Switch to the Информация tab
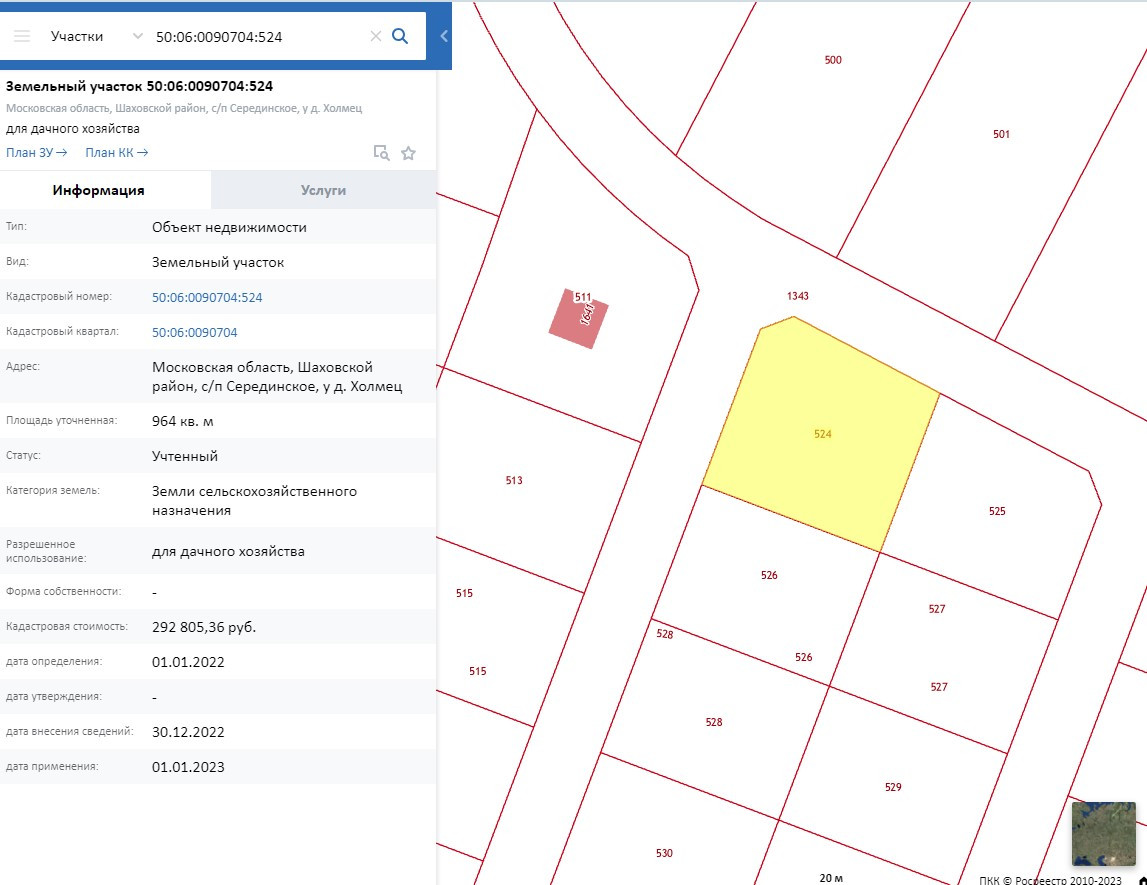This screenshot has width=1147, height=885. (x=99, y=190)
